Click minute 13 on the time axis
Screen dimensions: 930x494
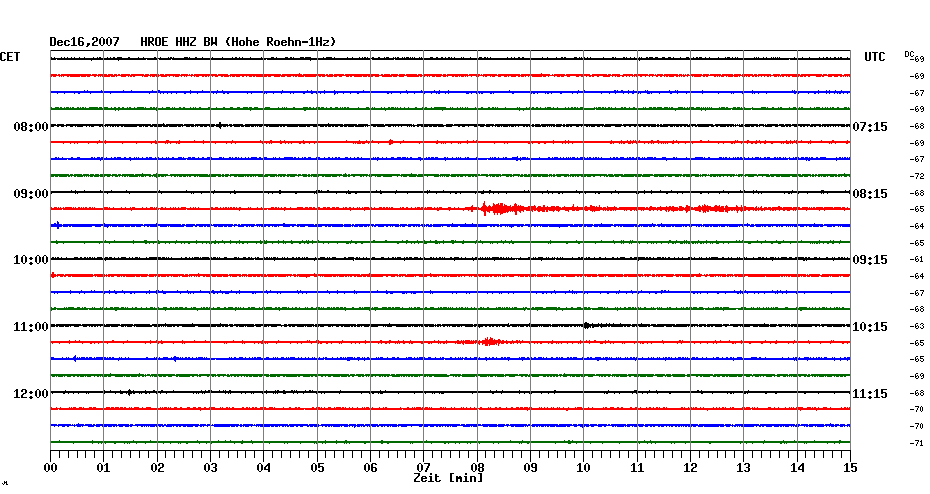click(x=744, y=468)
